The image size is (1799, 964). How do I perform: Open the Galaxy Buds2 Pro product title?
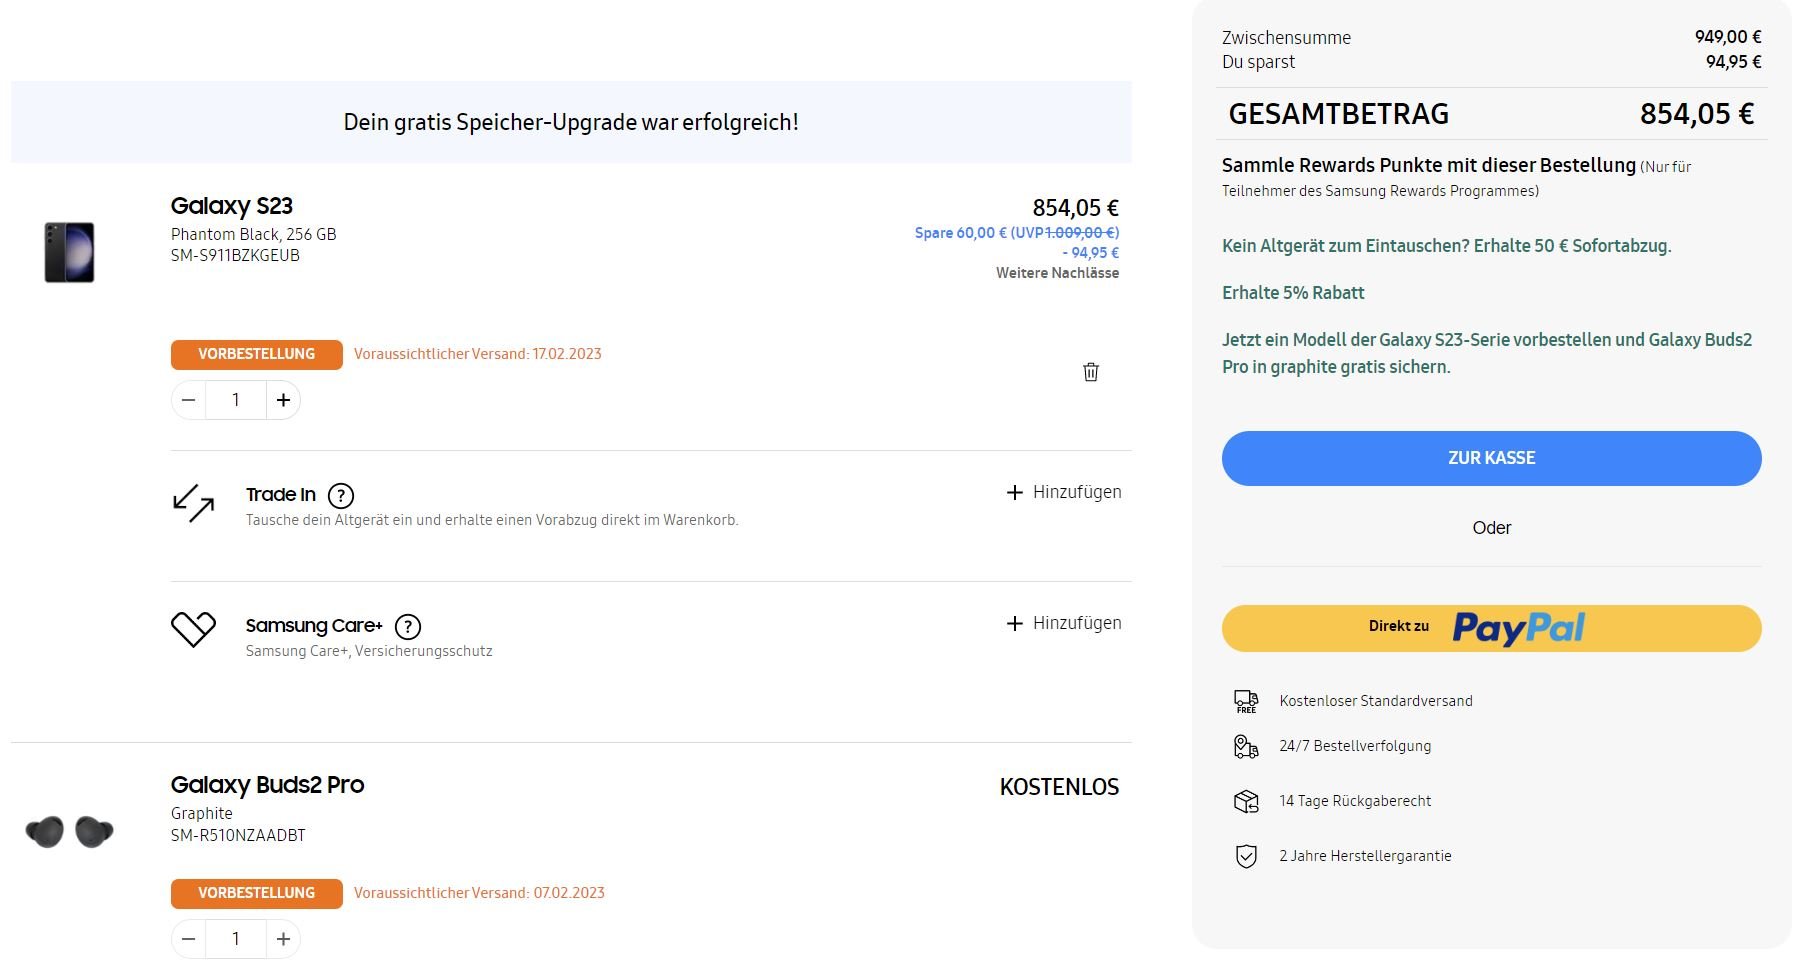267,785
